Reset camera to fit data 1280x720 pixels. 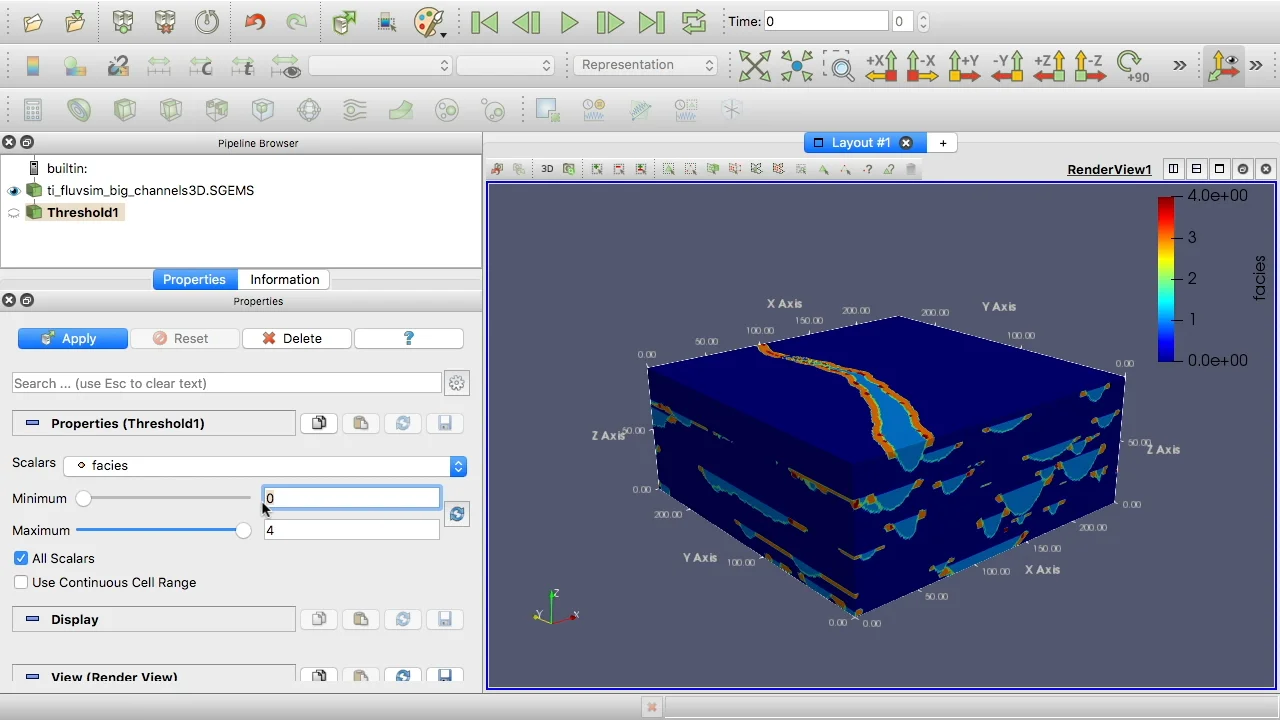[x=754, y=66]
